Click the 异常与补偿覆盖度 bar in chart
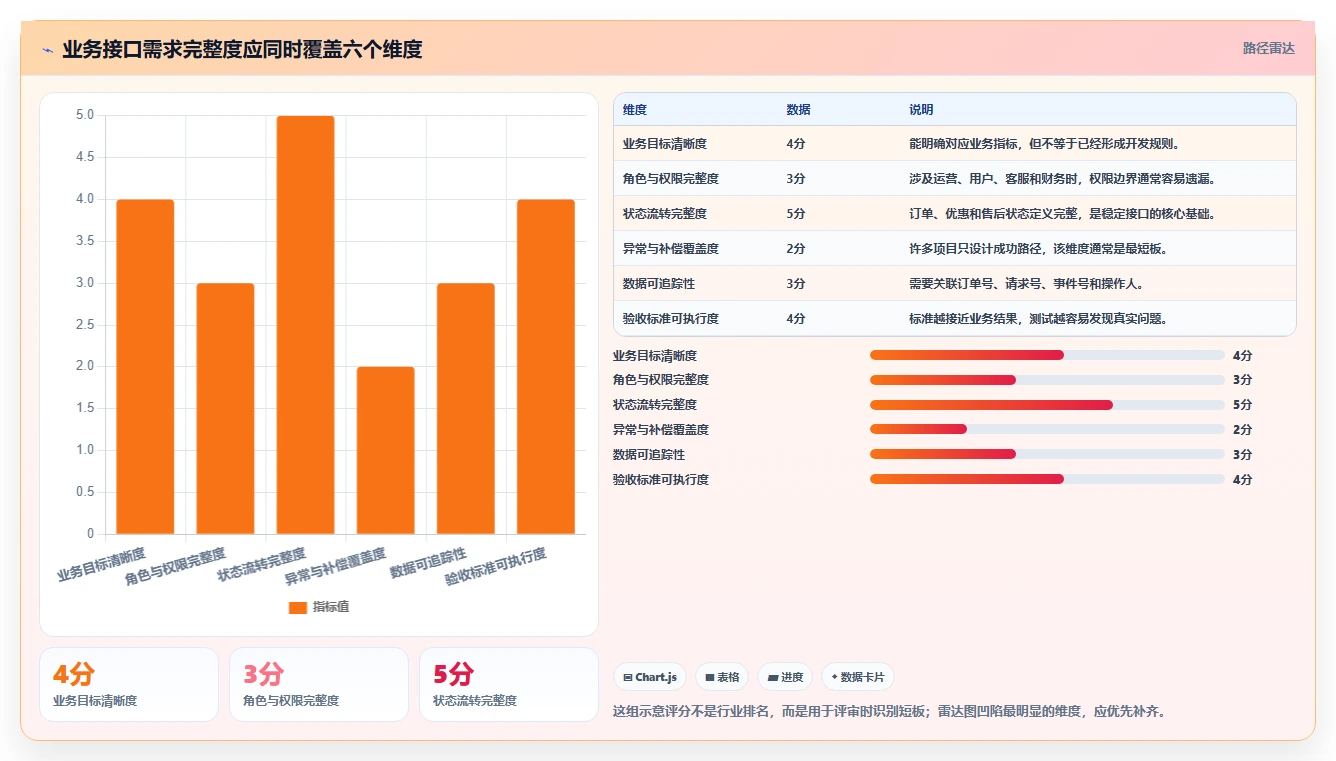Viewport: 1336px width, 761px height. 385,450
